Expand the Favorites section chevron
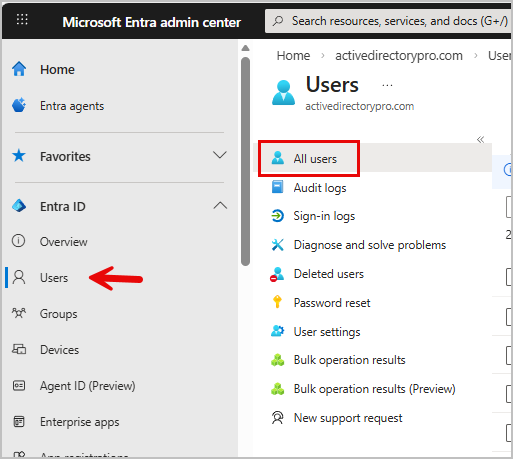Screen dimensions: 513x459 coord(220,155)
